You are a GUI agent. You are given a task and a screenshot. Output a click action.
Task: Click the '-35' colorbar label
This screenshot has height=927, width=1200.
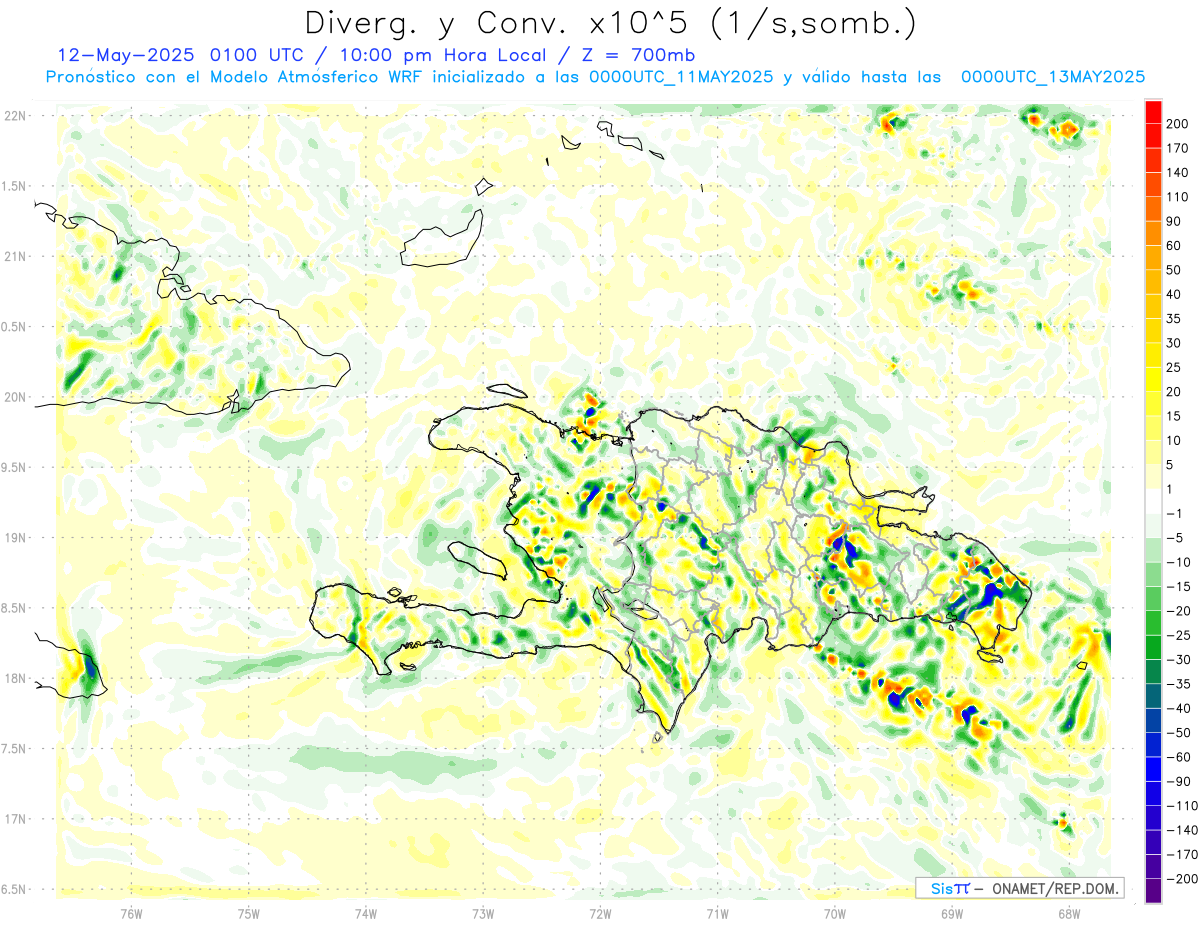point(1180,683)
